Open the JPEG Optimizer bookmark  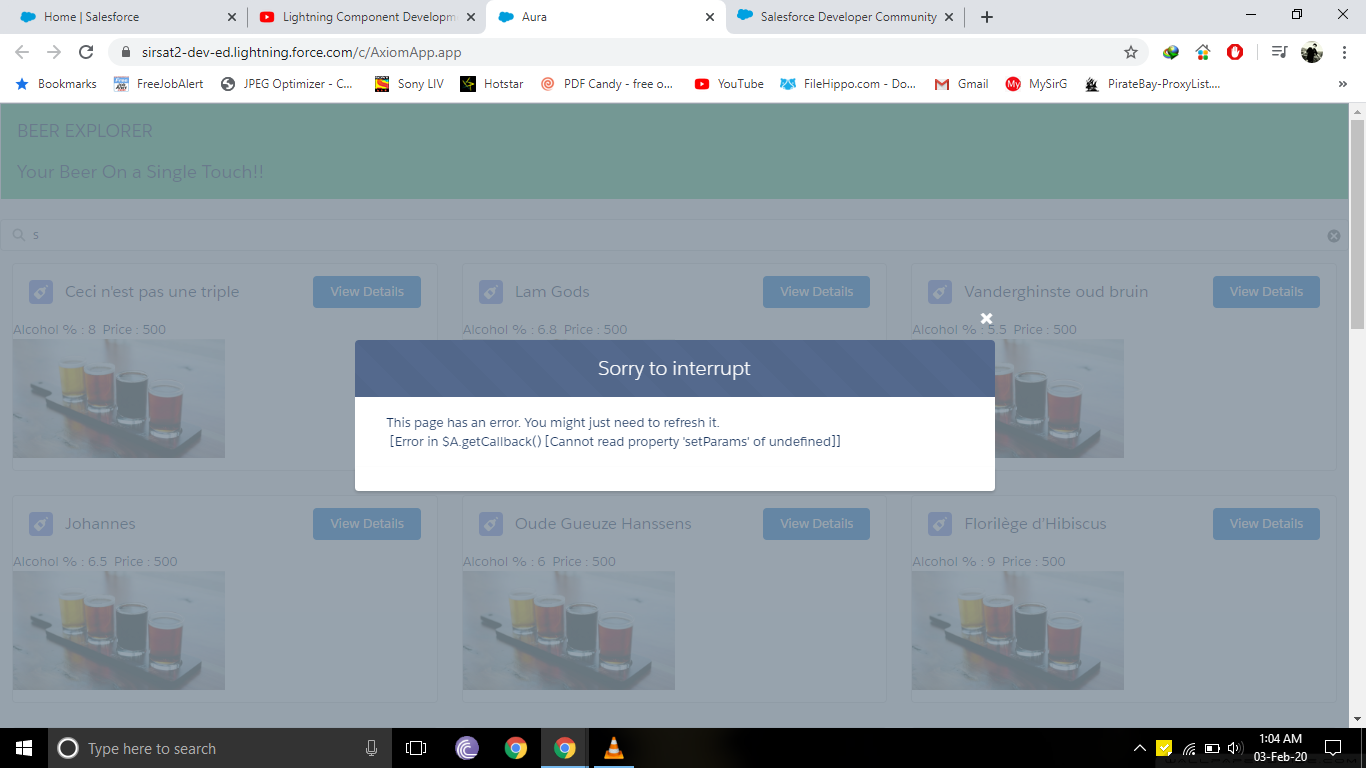point(287,84)
